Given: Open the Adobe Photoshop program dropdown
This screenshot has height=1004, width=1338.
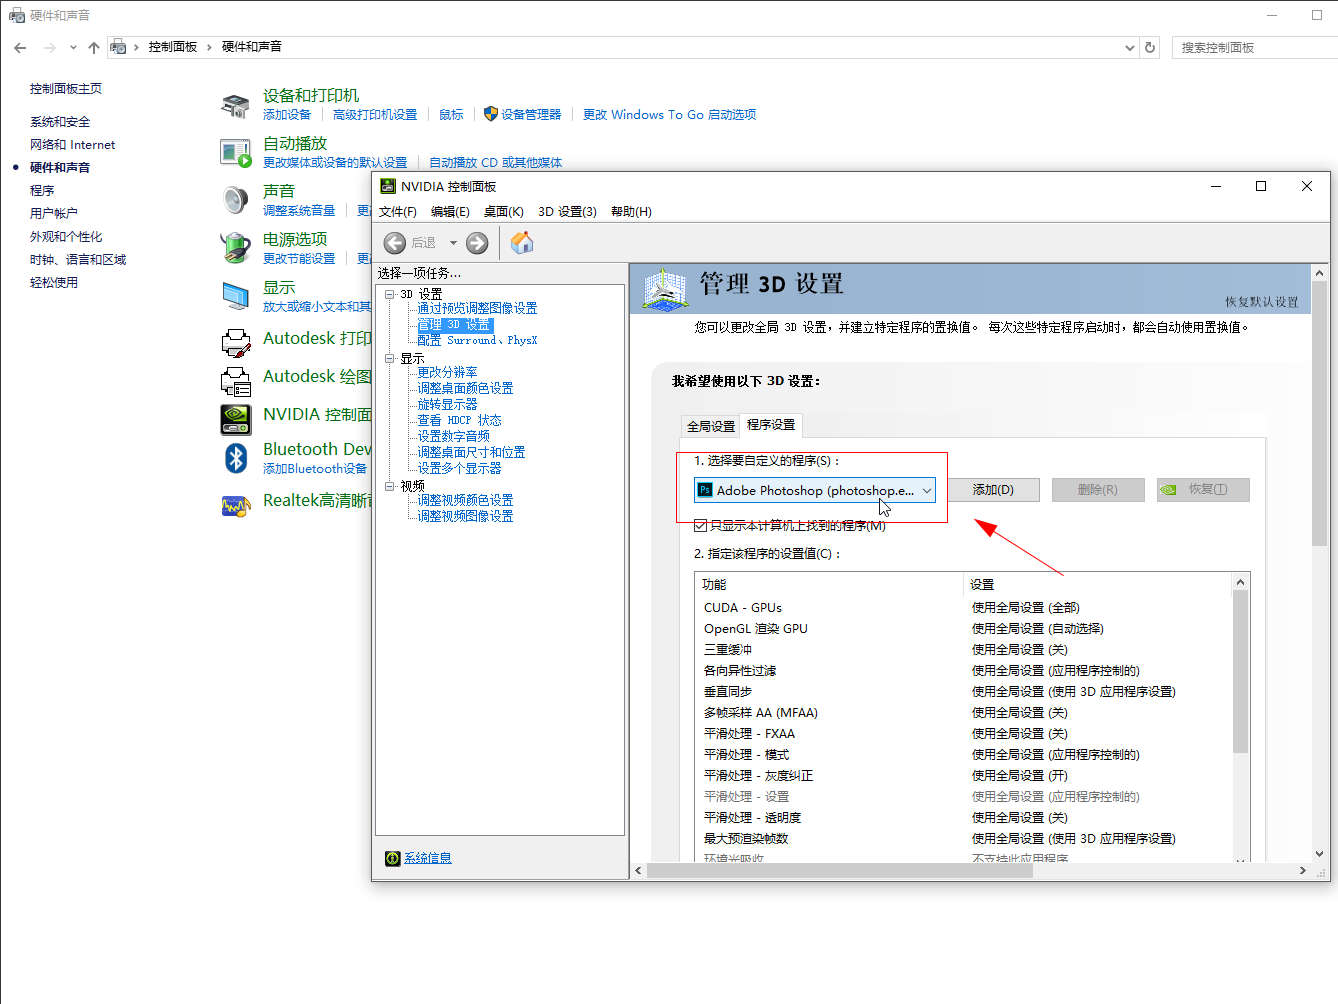Looking at the screenshot, I should pos(815,490).
